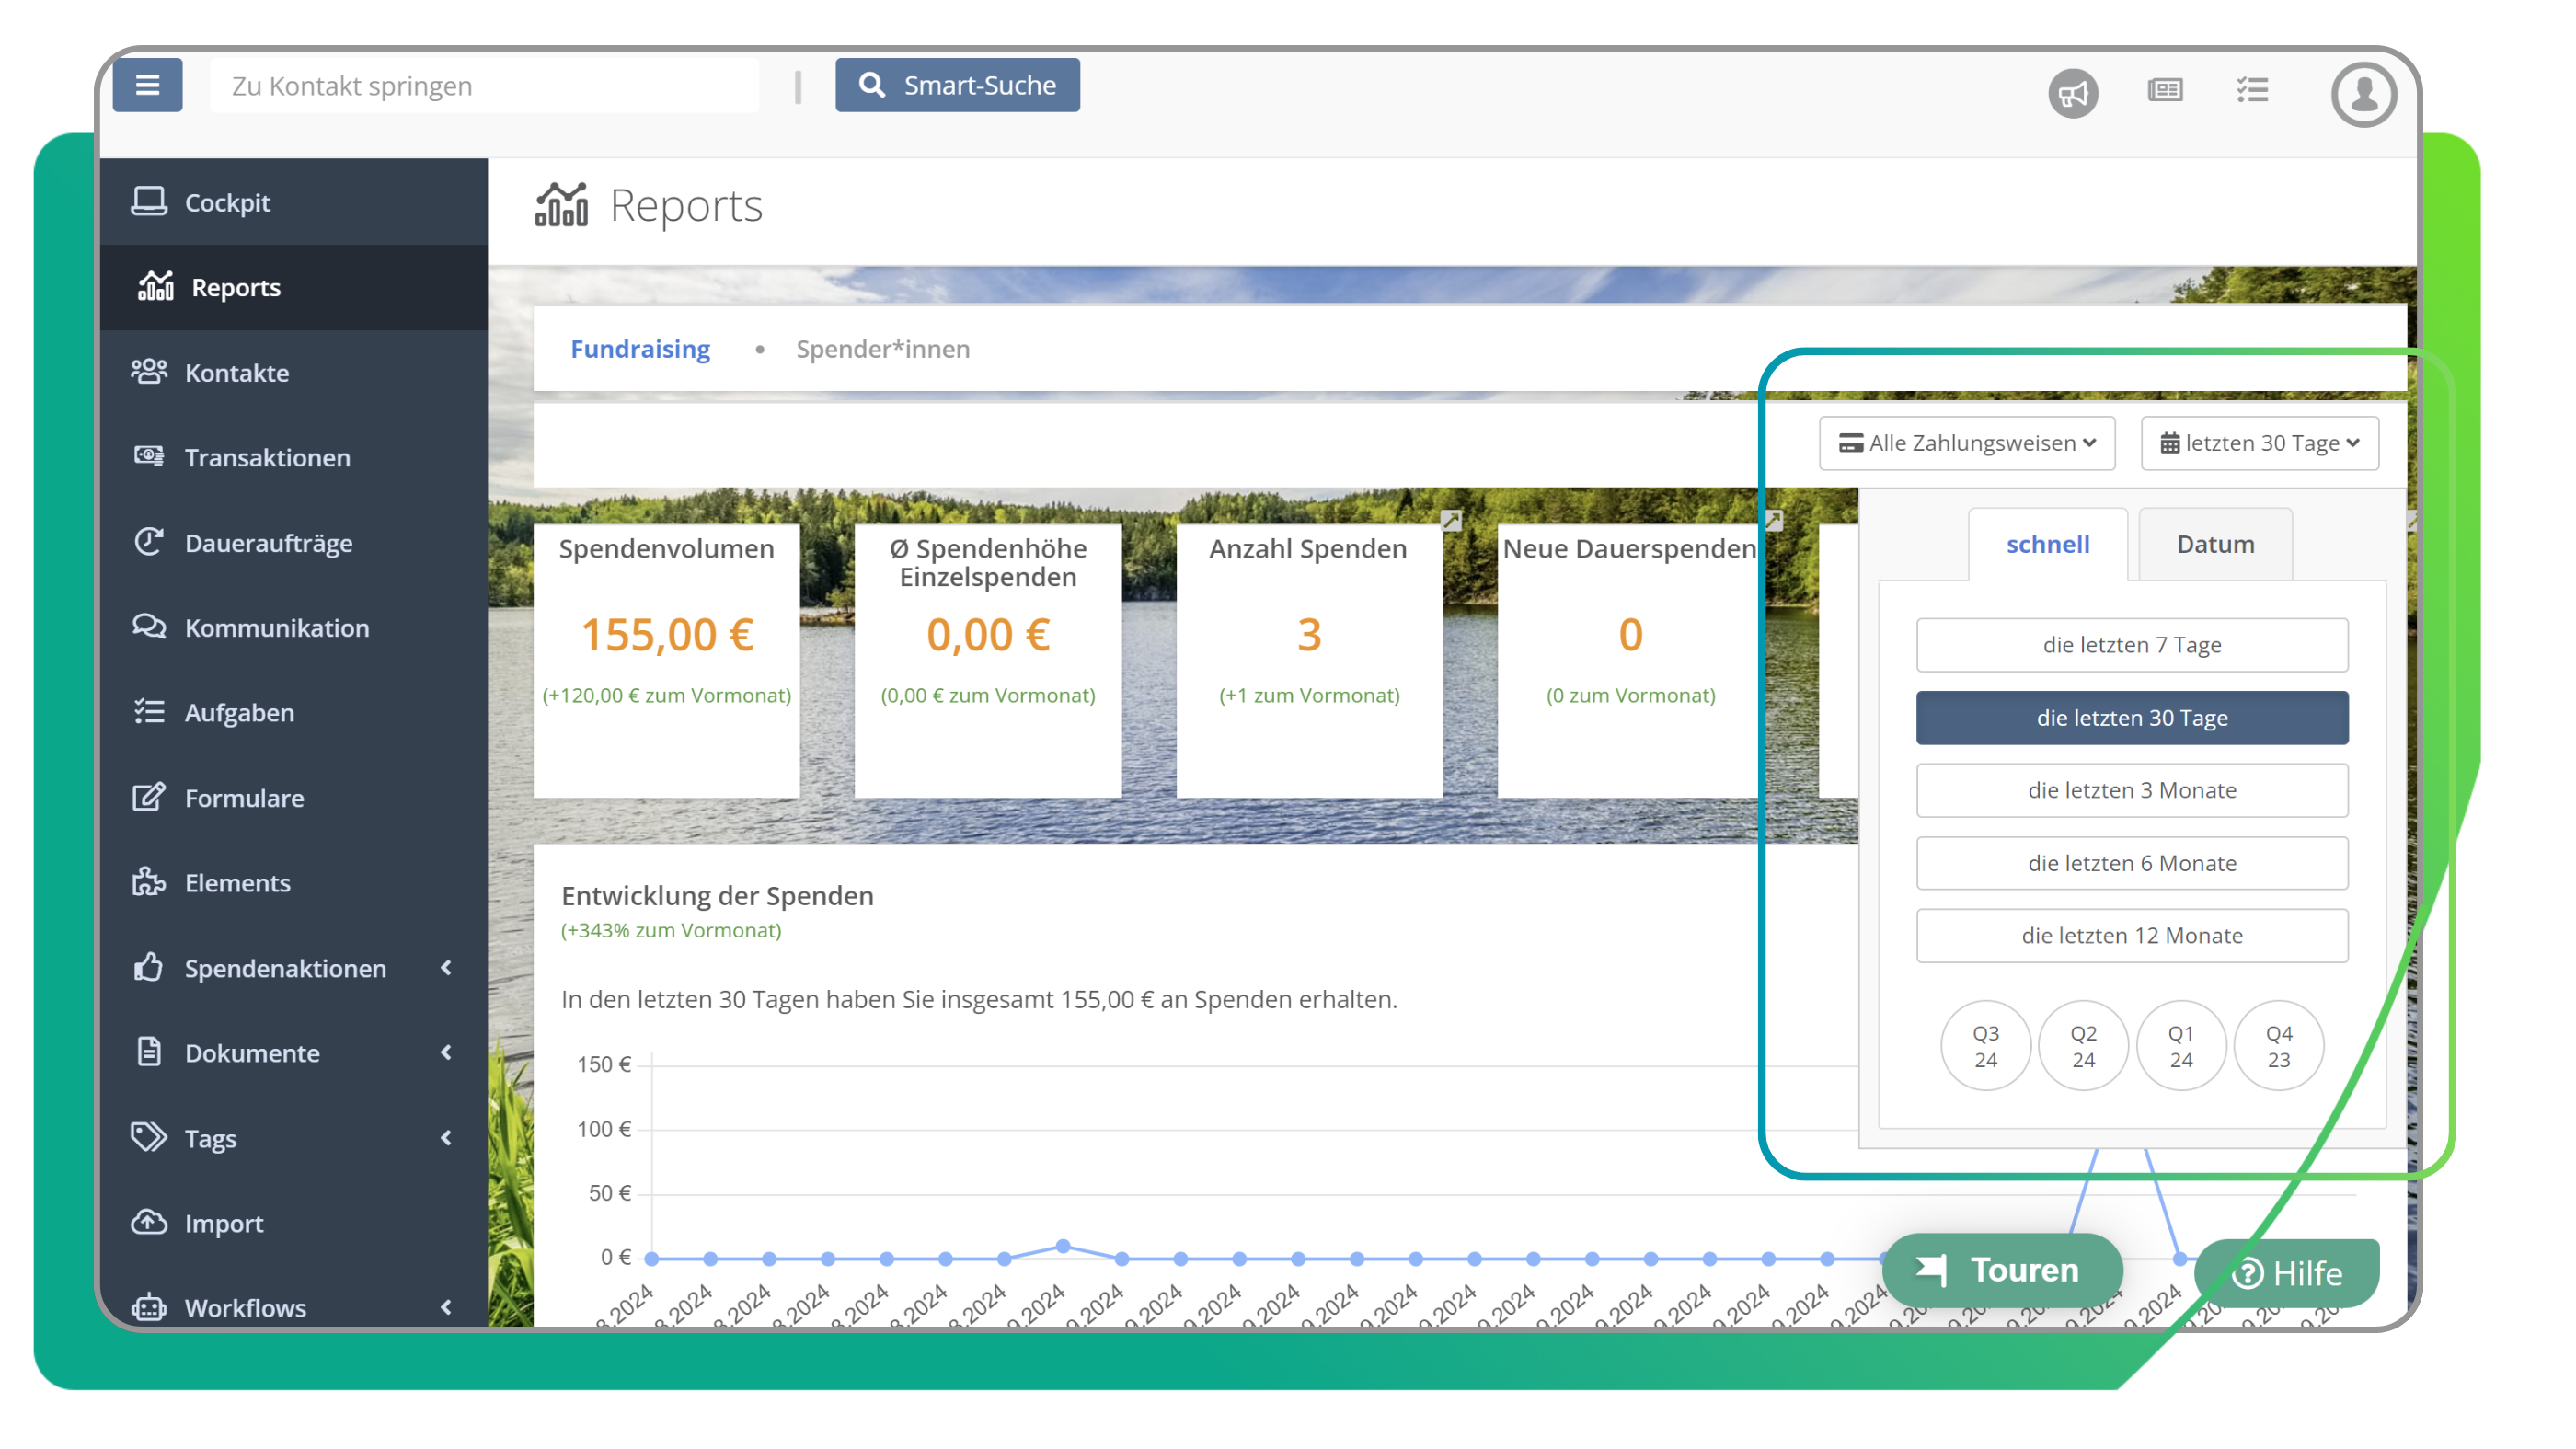
Task: Open Kontakte via the people icon
Action: click(x=149, y=371)
